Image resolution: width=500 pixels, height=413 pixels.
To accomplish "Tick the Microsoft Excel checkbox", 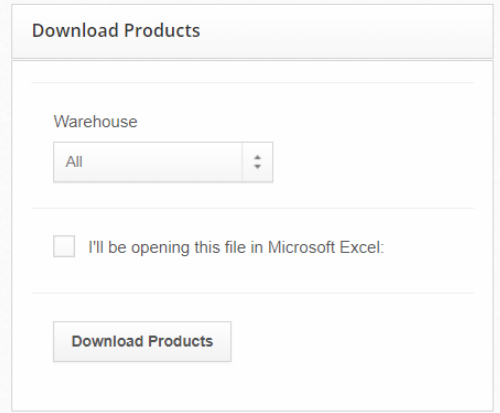I will coord(64,246).
